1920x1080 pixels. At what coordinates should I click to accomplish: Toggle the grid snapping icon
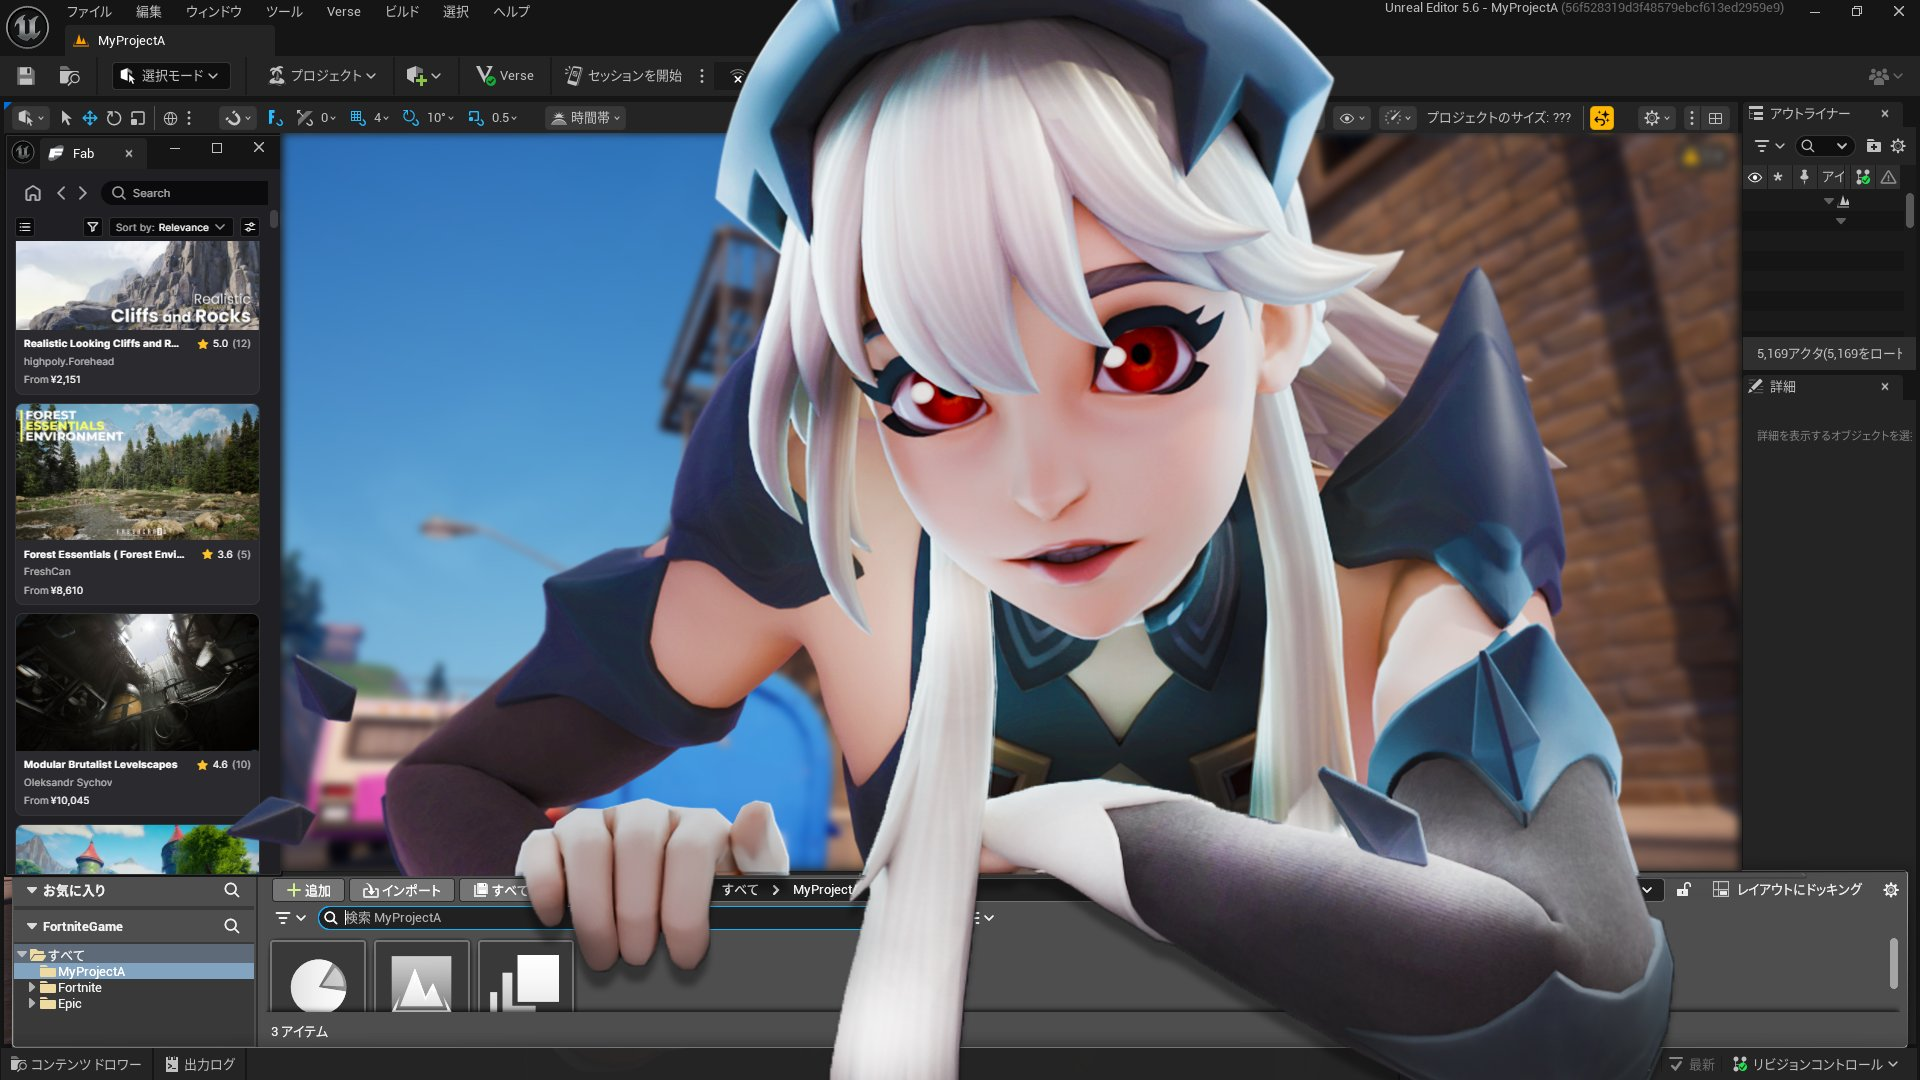[357, 118]
